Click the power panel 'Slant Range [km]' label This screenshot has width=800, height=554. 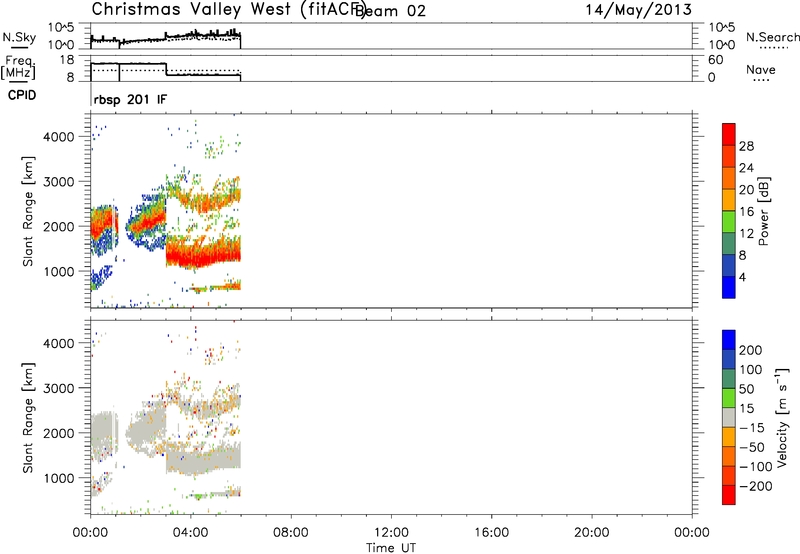click(28, 211)
